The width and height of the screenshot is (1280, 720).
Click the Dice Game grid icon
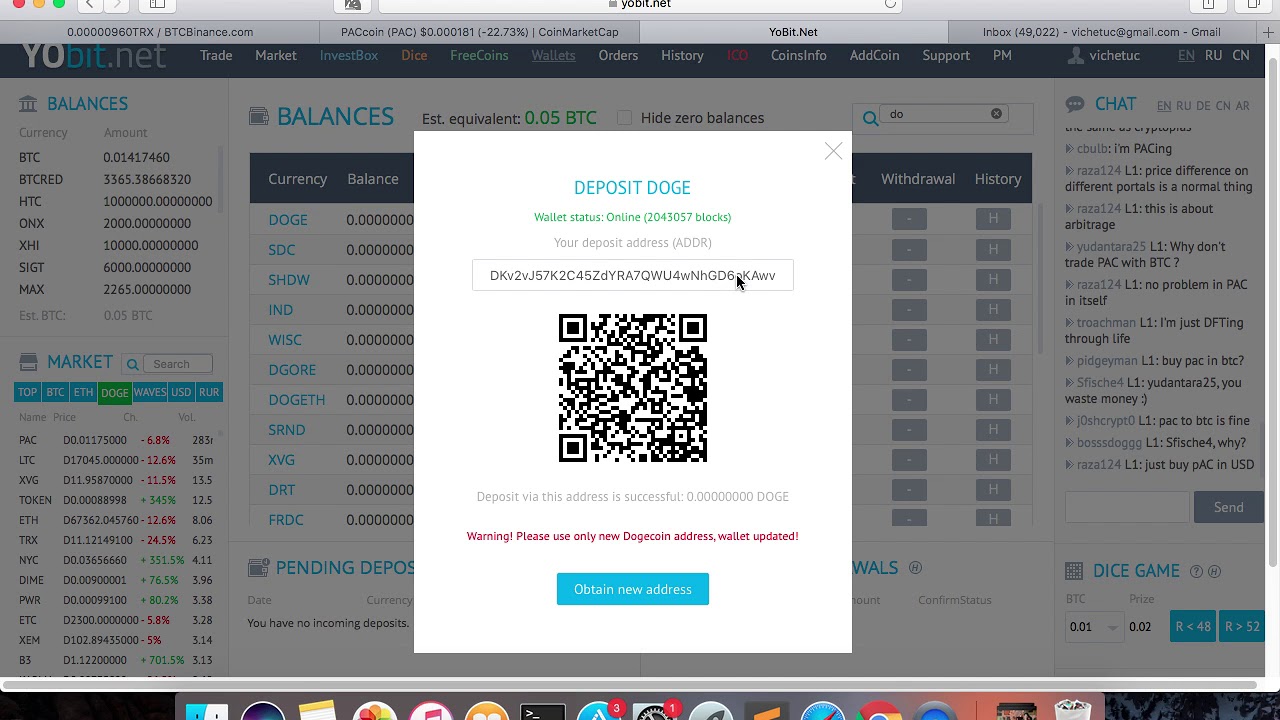(x=1074, y=571)
